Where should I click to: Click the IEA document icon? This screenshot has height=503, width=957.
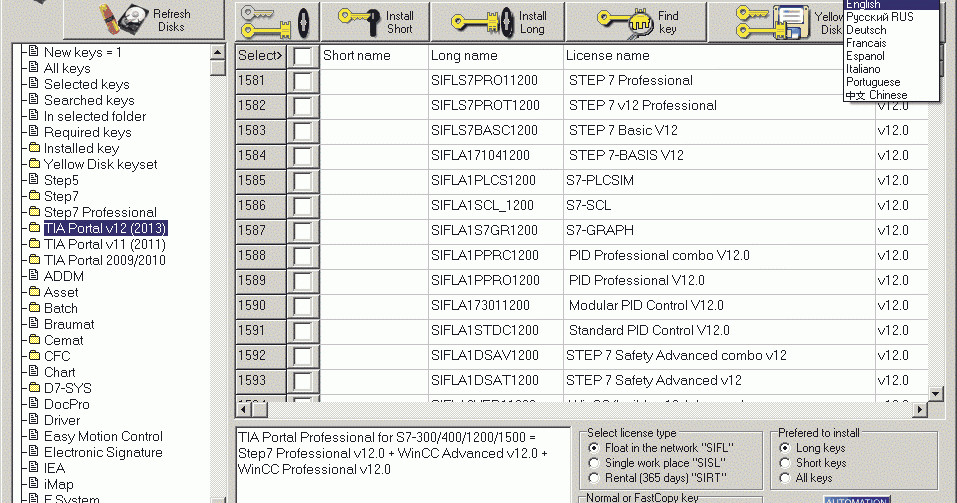[34, 467]
